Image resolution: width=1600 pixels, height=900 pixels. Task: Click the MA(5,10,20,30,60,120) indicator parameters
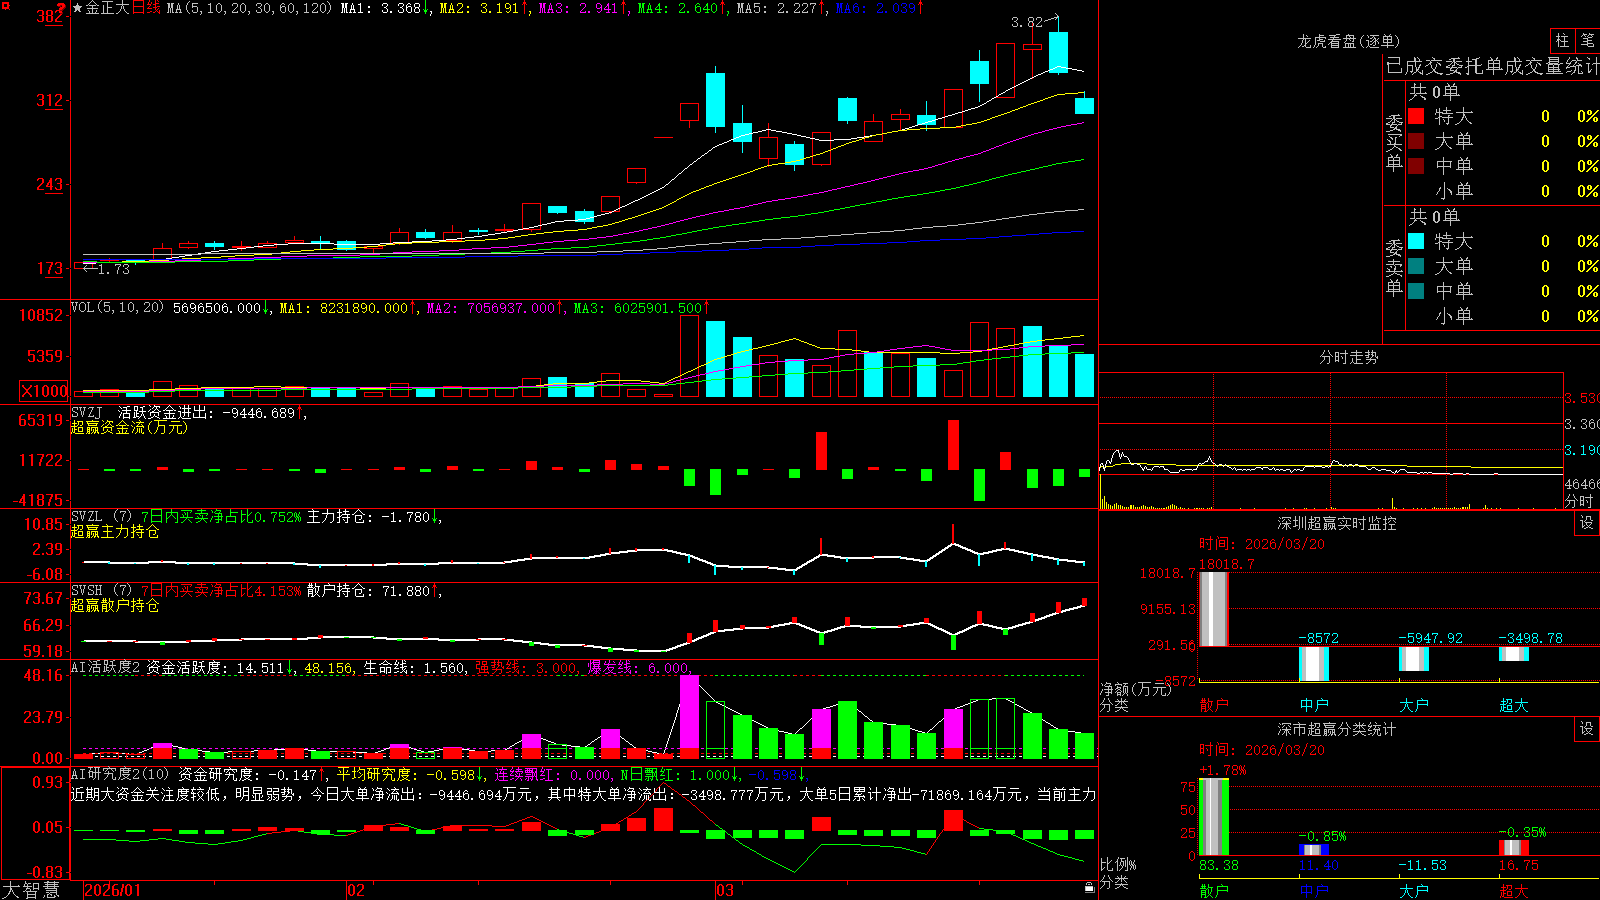pyautogui.click(x=249, y=8)
